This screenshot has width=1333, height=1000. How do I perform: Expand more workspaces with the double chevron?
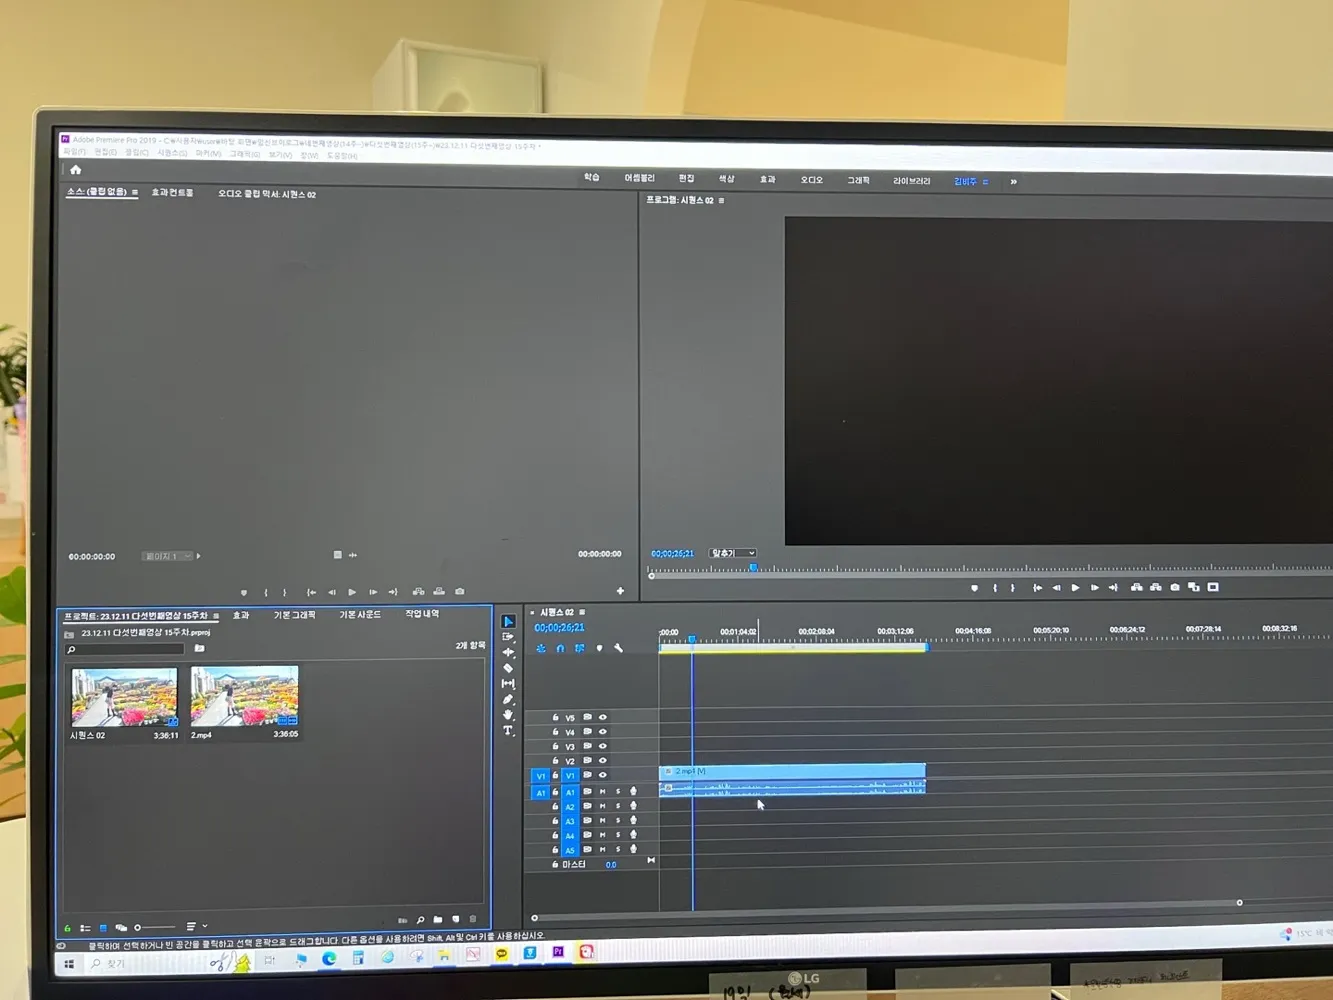coord(1013,182)
